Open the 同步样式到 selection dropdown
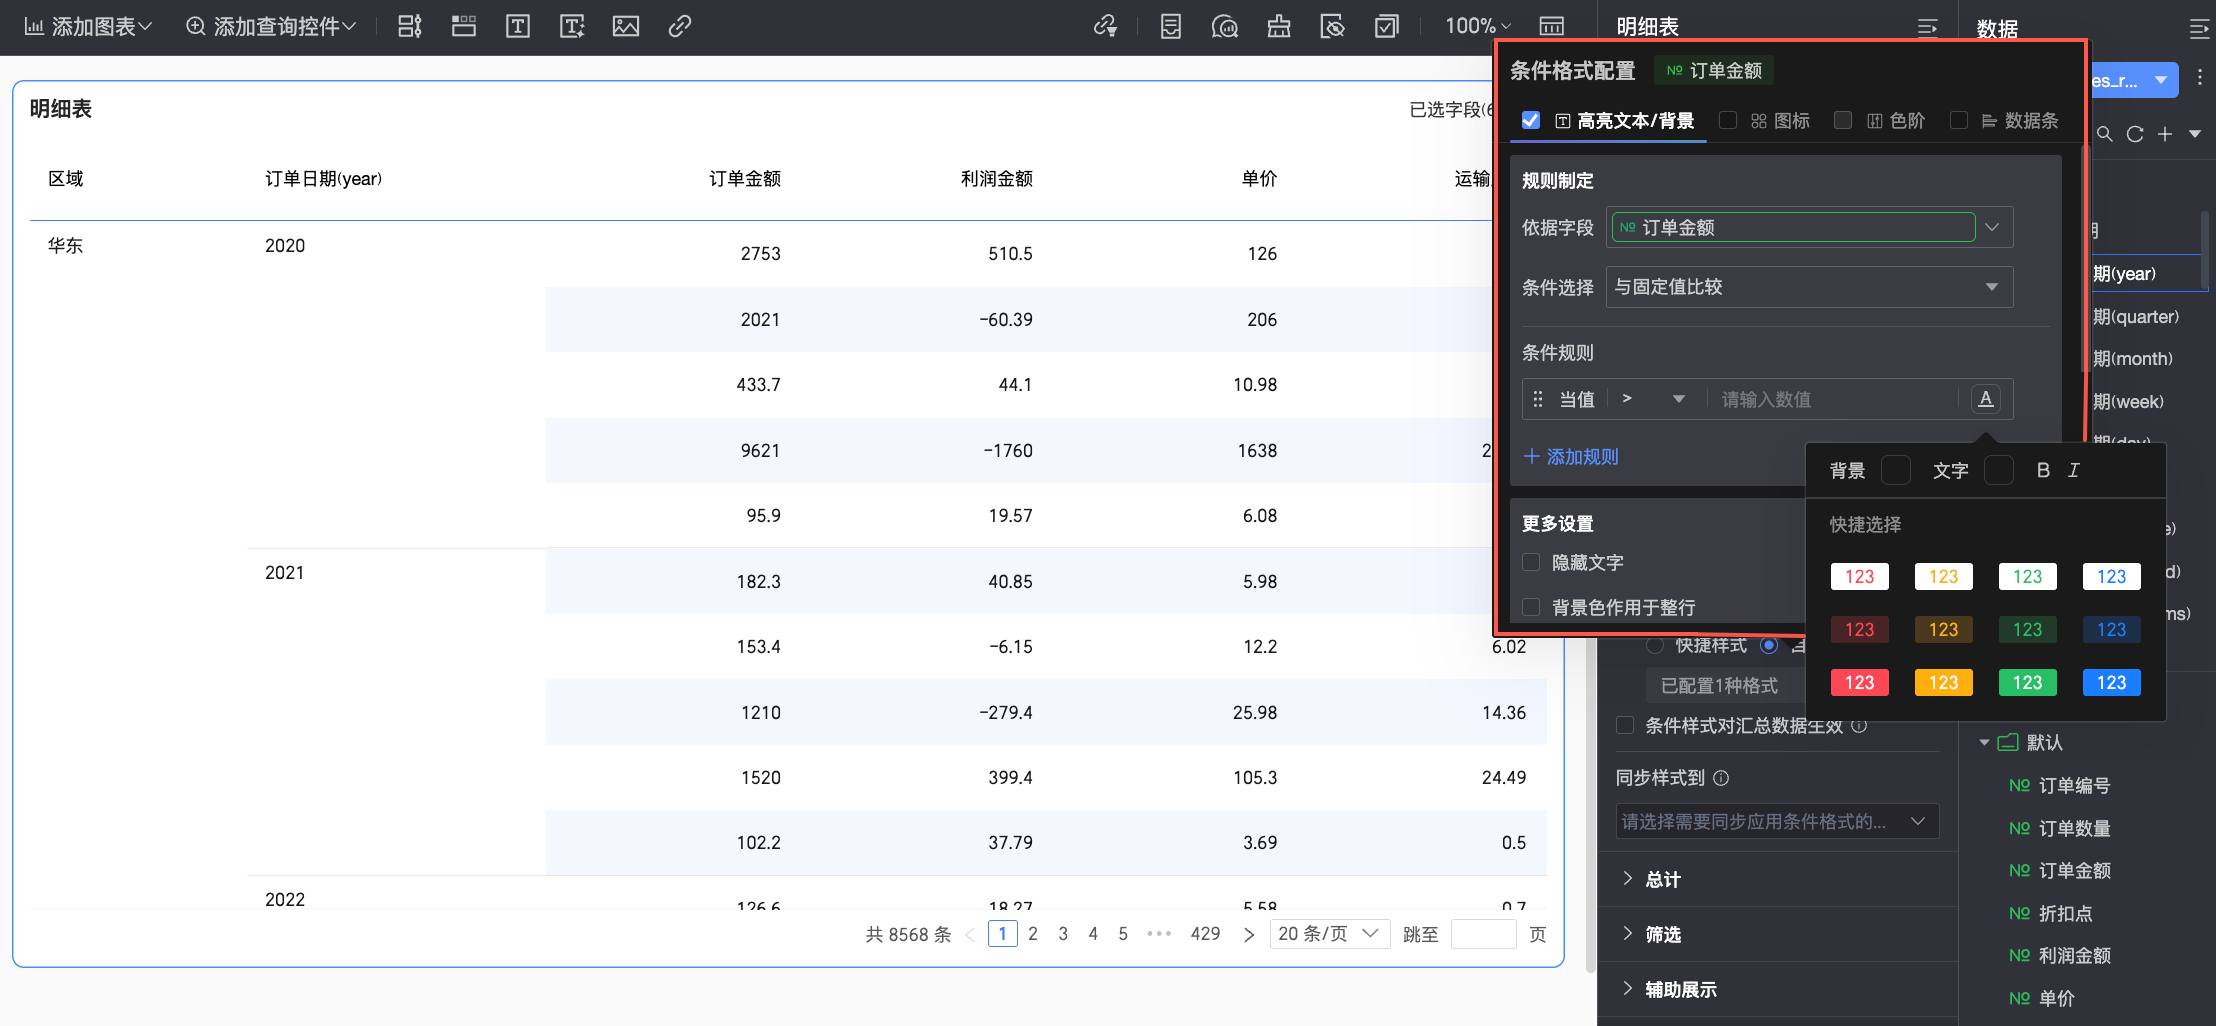 1777,821
